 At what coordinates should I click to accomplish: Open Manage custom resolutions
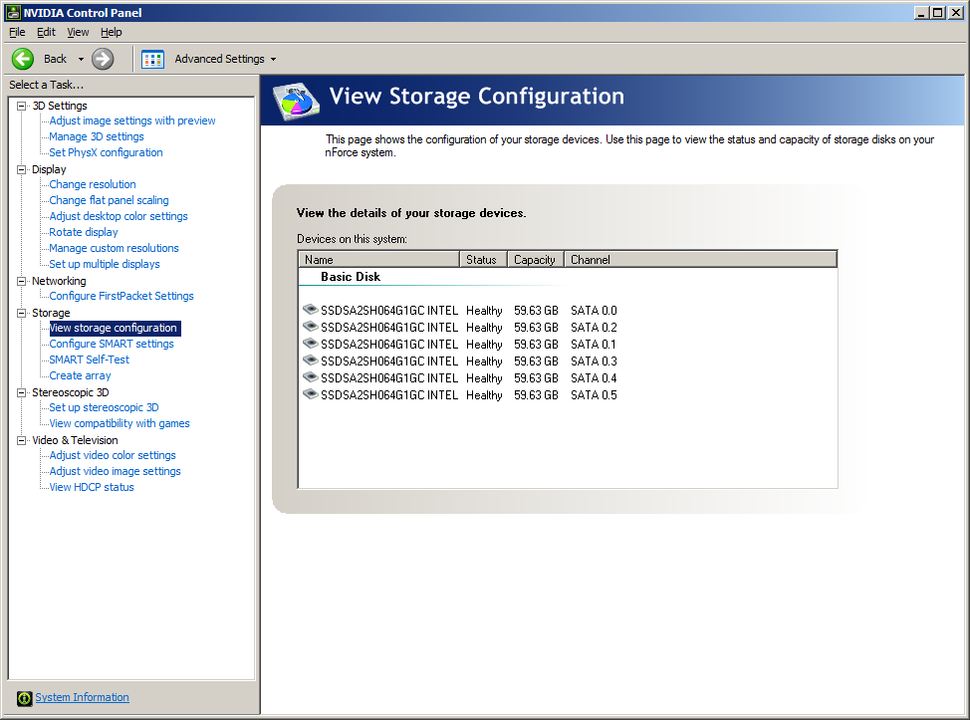click(114, 248)
